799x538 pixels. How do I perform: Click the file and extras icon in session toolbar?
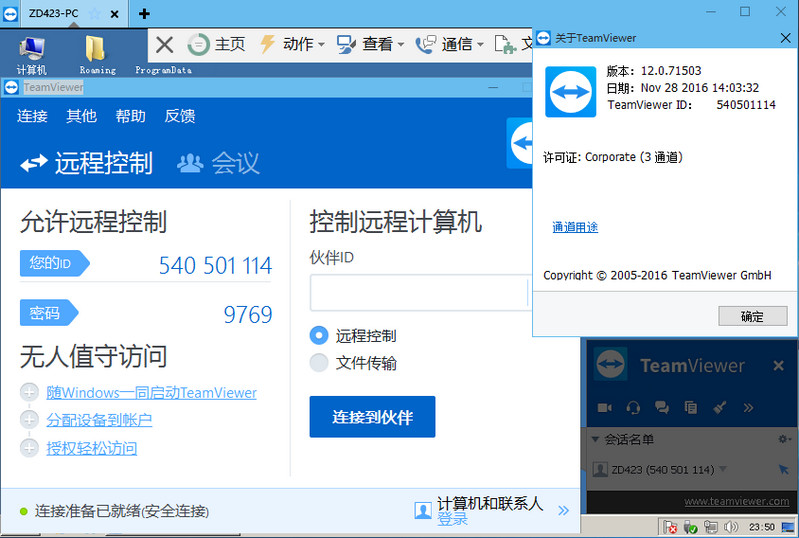[x=505, y=44]
